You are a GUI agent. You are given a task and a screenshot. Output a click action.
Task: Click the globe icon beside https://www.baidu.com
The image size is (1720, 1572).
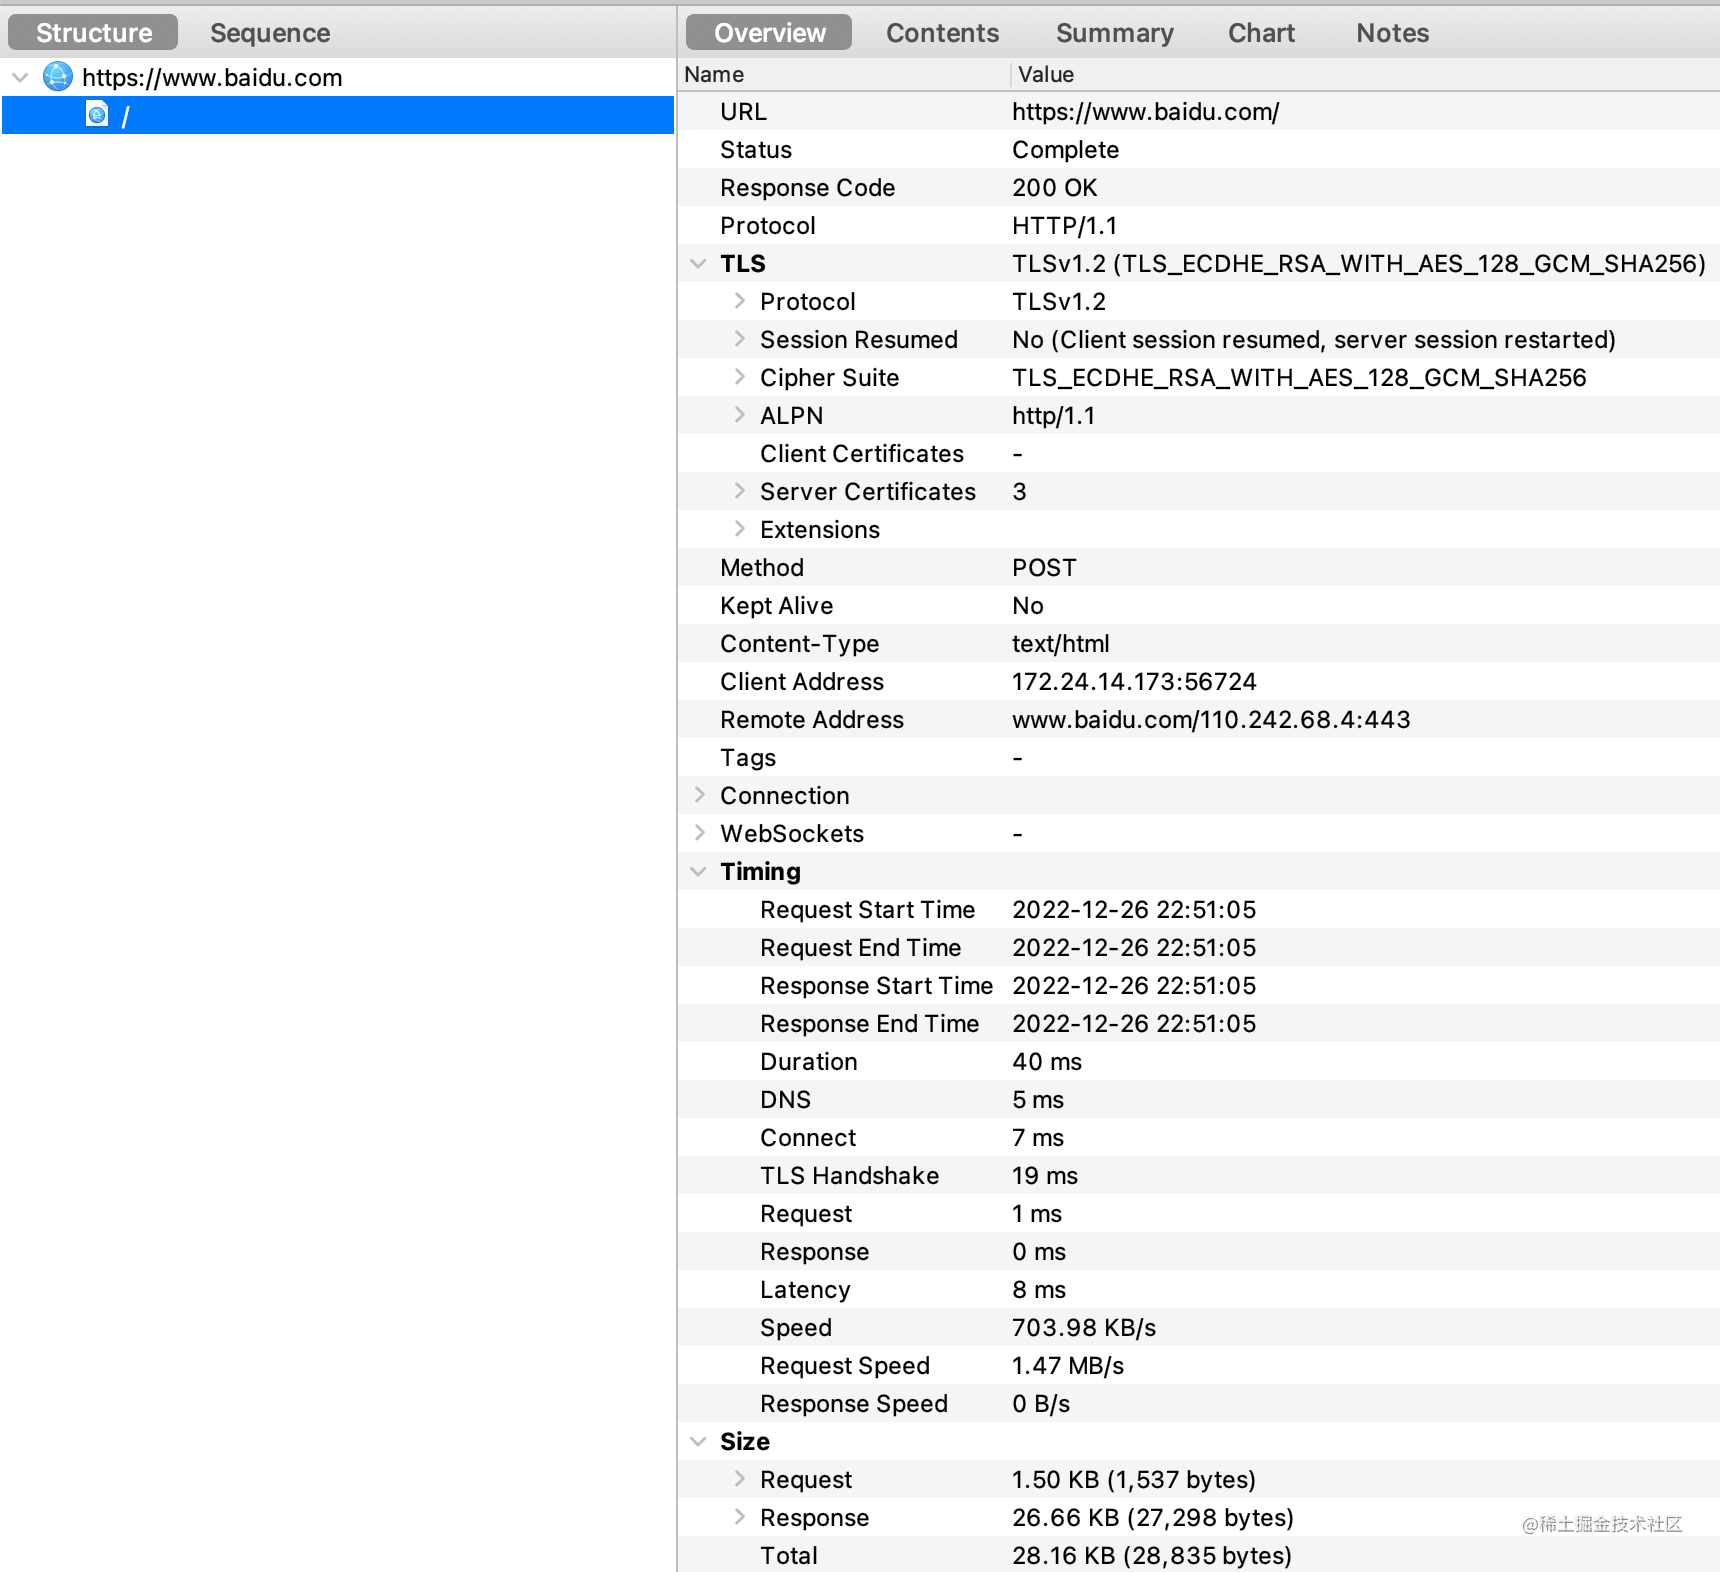tap(58, 77)
